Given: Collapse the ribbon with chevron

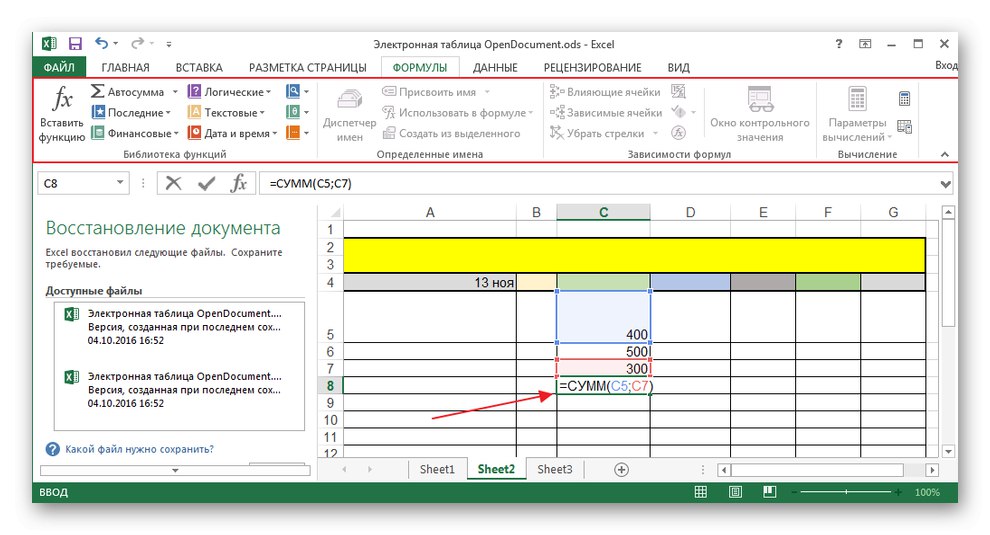Looking at the screenshot, I should pos(945,154).
